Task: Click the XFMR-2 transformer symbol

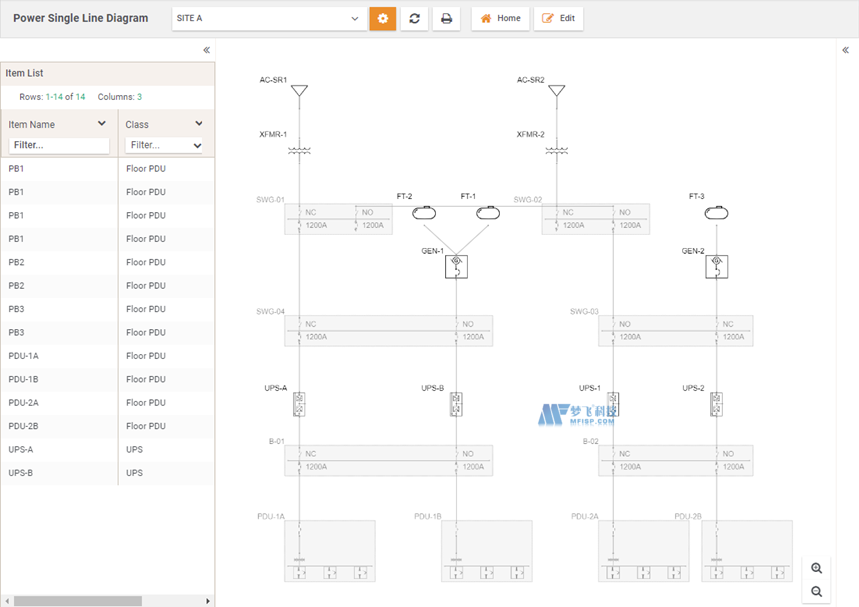Action: (557, 151)
